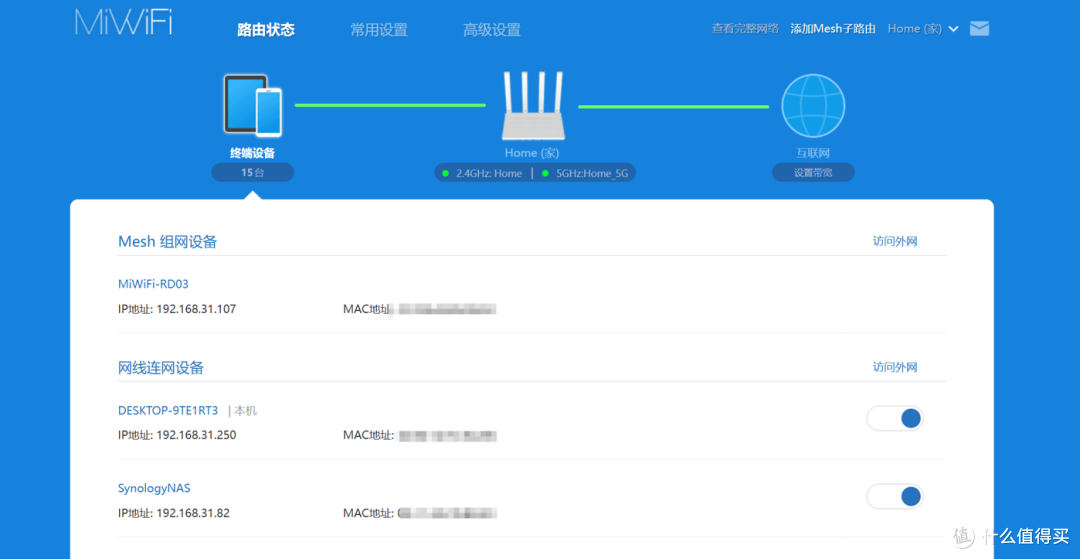The height and width of the screenshot is (559, 1080).
Task: Click the terminal devices tablet-phone icon
Action: (253, 105)
